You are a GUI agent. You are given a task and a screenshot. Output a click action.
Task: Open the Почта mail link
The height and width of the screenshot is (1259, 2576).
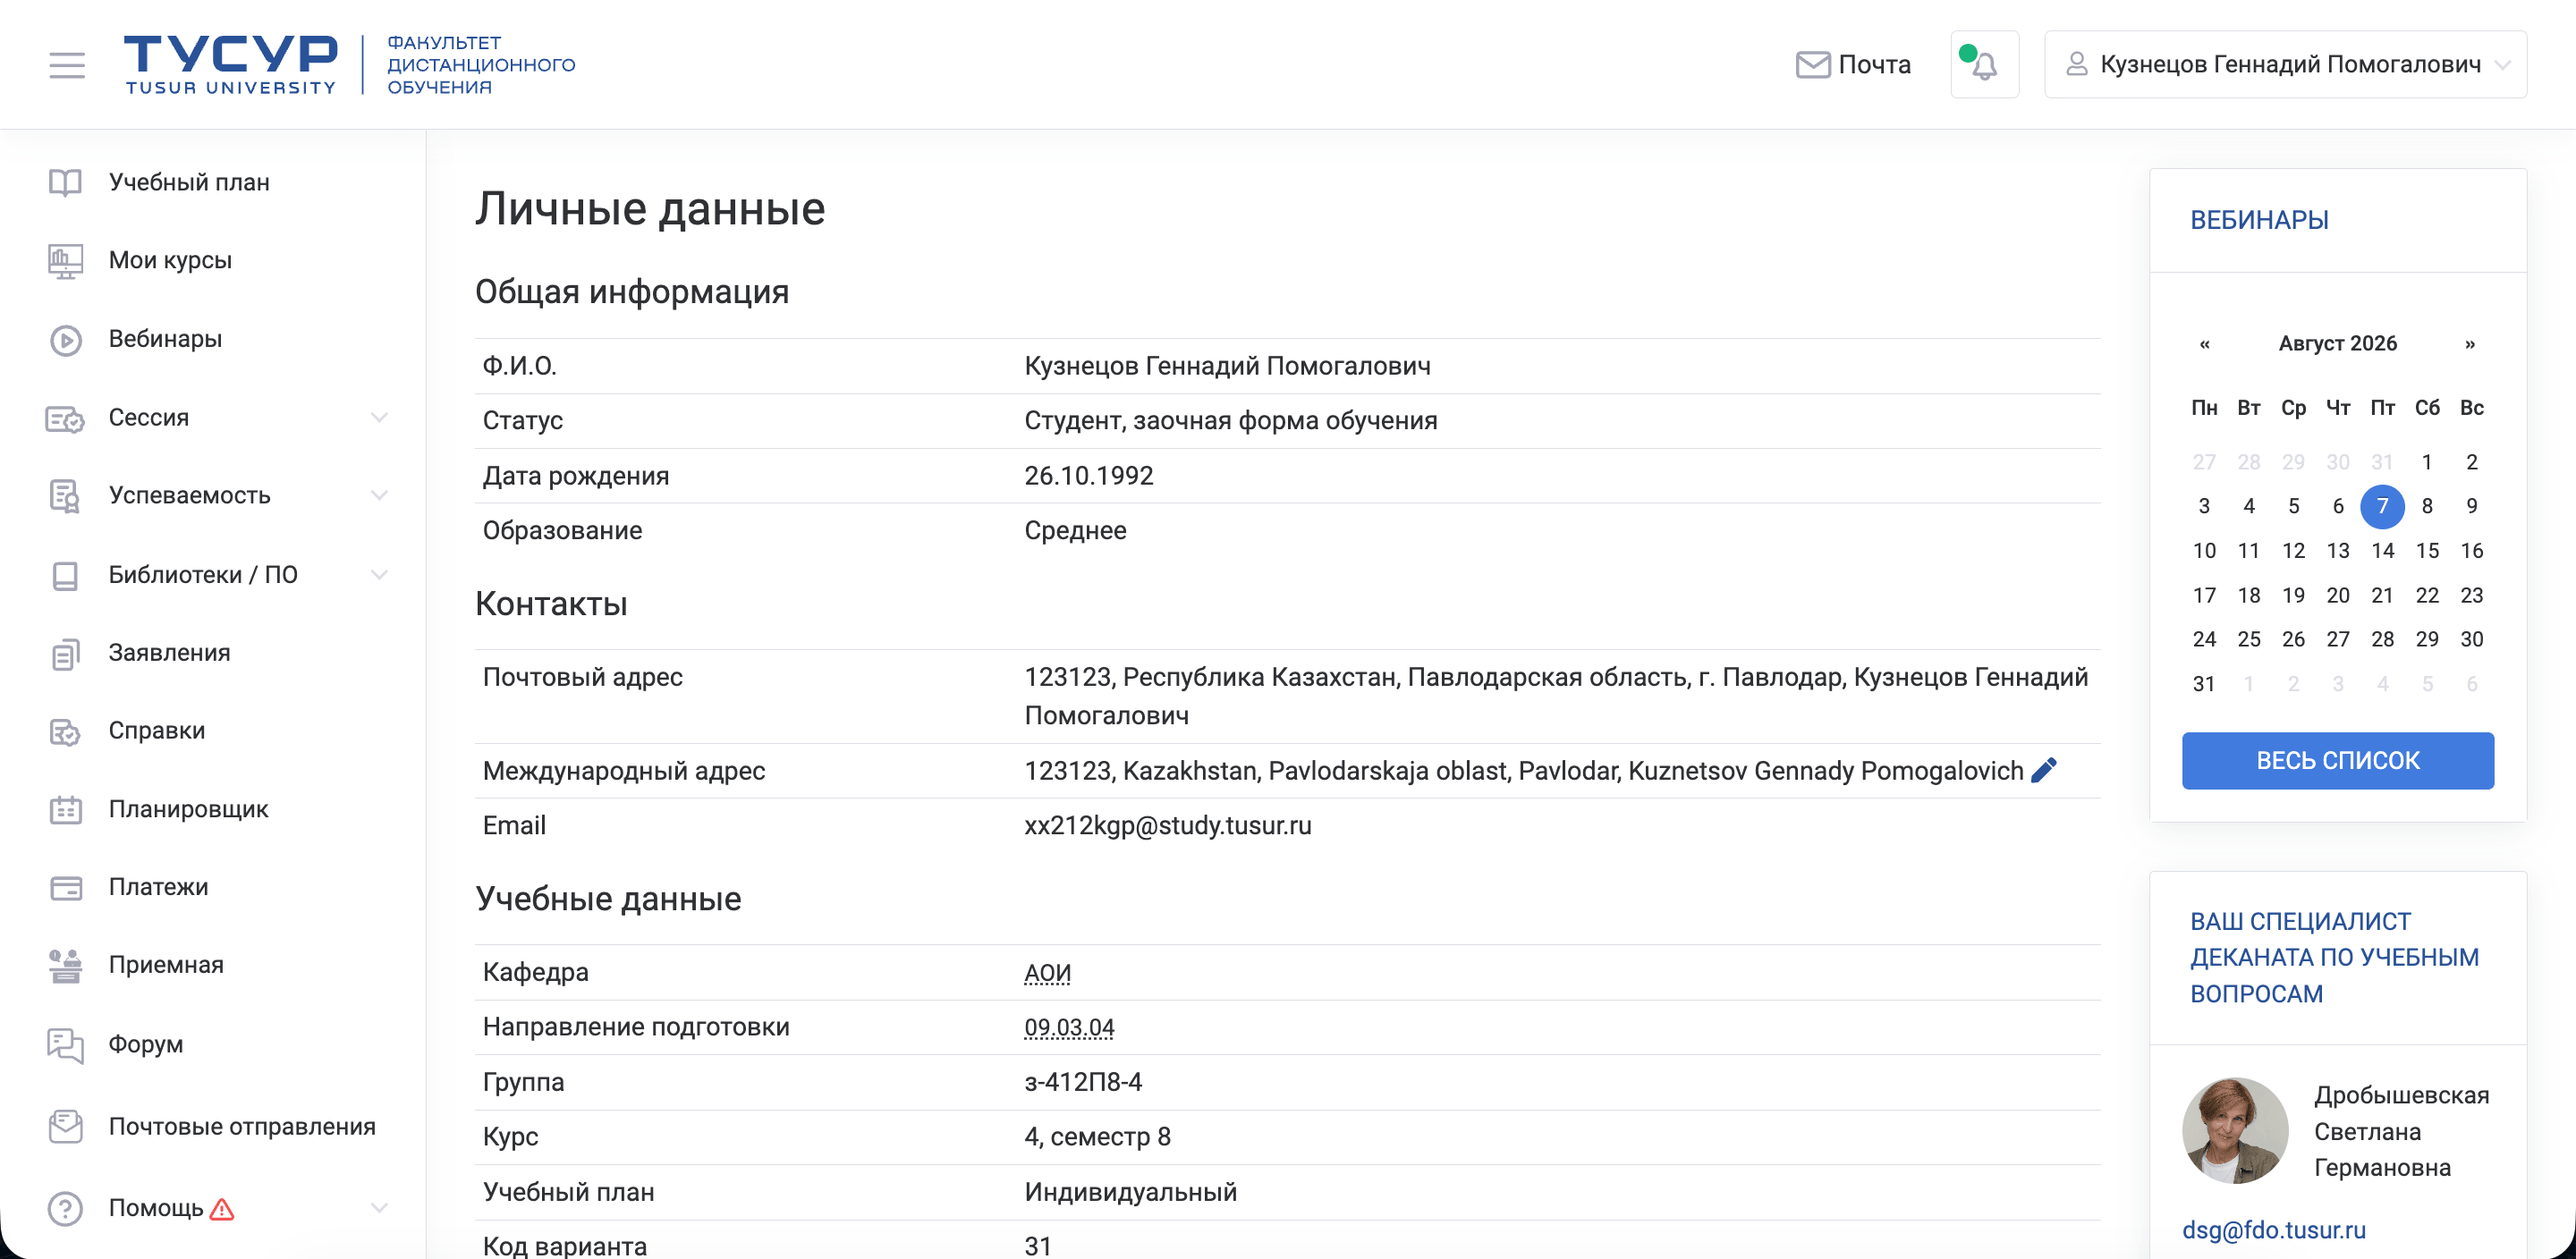point(1853,65)
